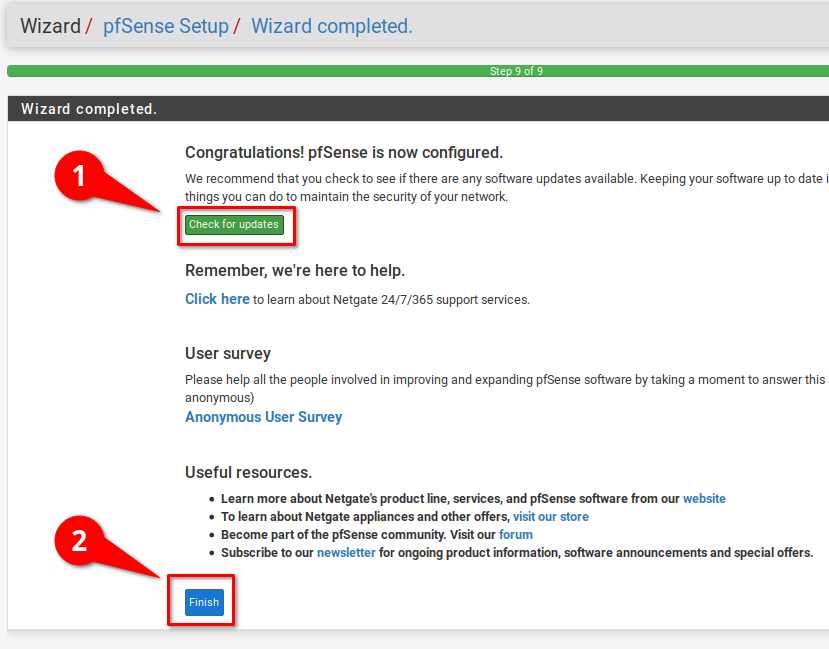Click the red circle marker numbered 1

(x=81, y=177)
